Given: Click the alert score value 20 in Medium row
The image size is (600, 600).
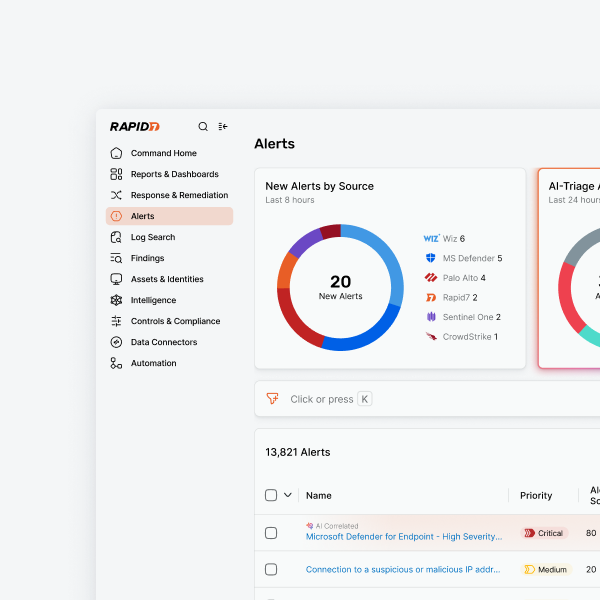Looking at the screenshot, I should [x=591, y=569].
